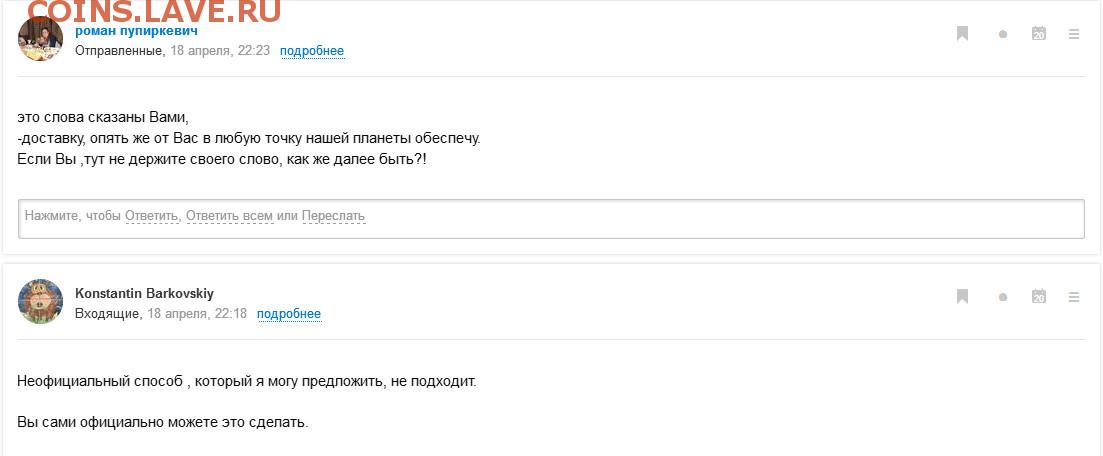Open the calendar icon on роман пупиркевич's message
This screenshot has width=1103, height=456.
point(1038,34)
